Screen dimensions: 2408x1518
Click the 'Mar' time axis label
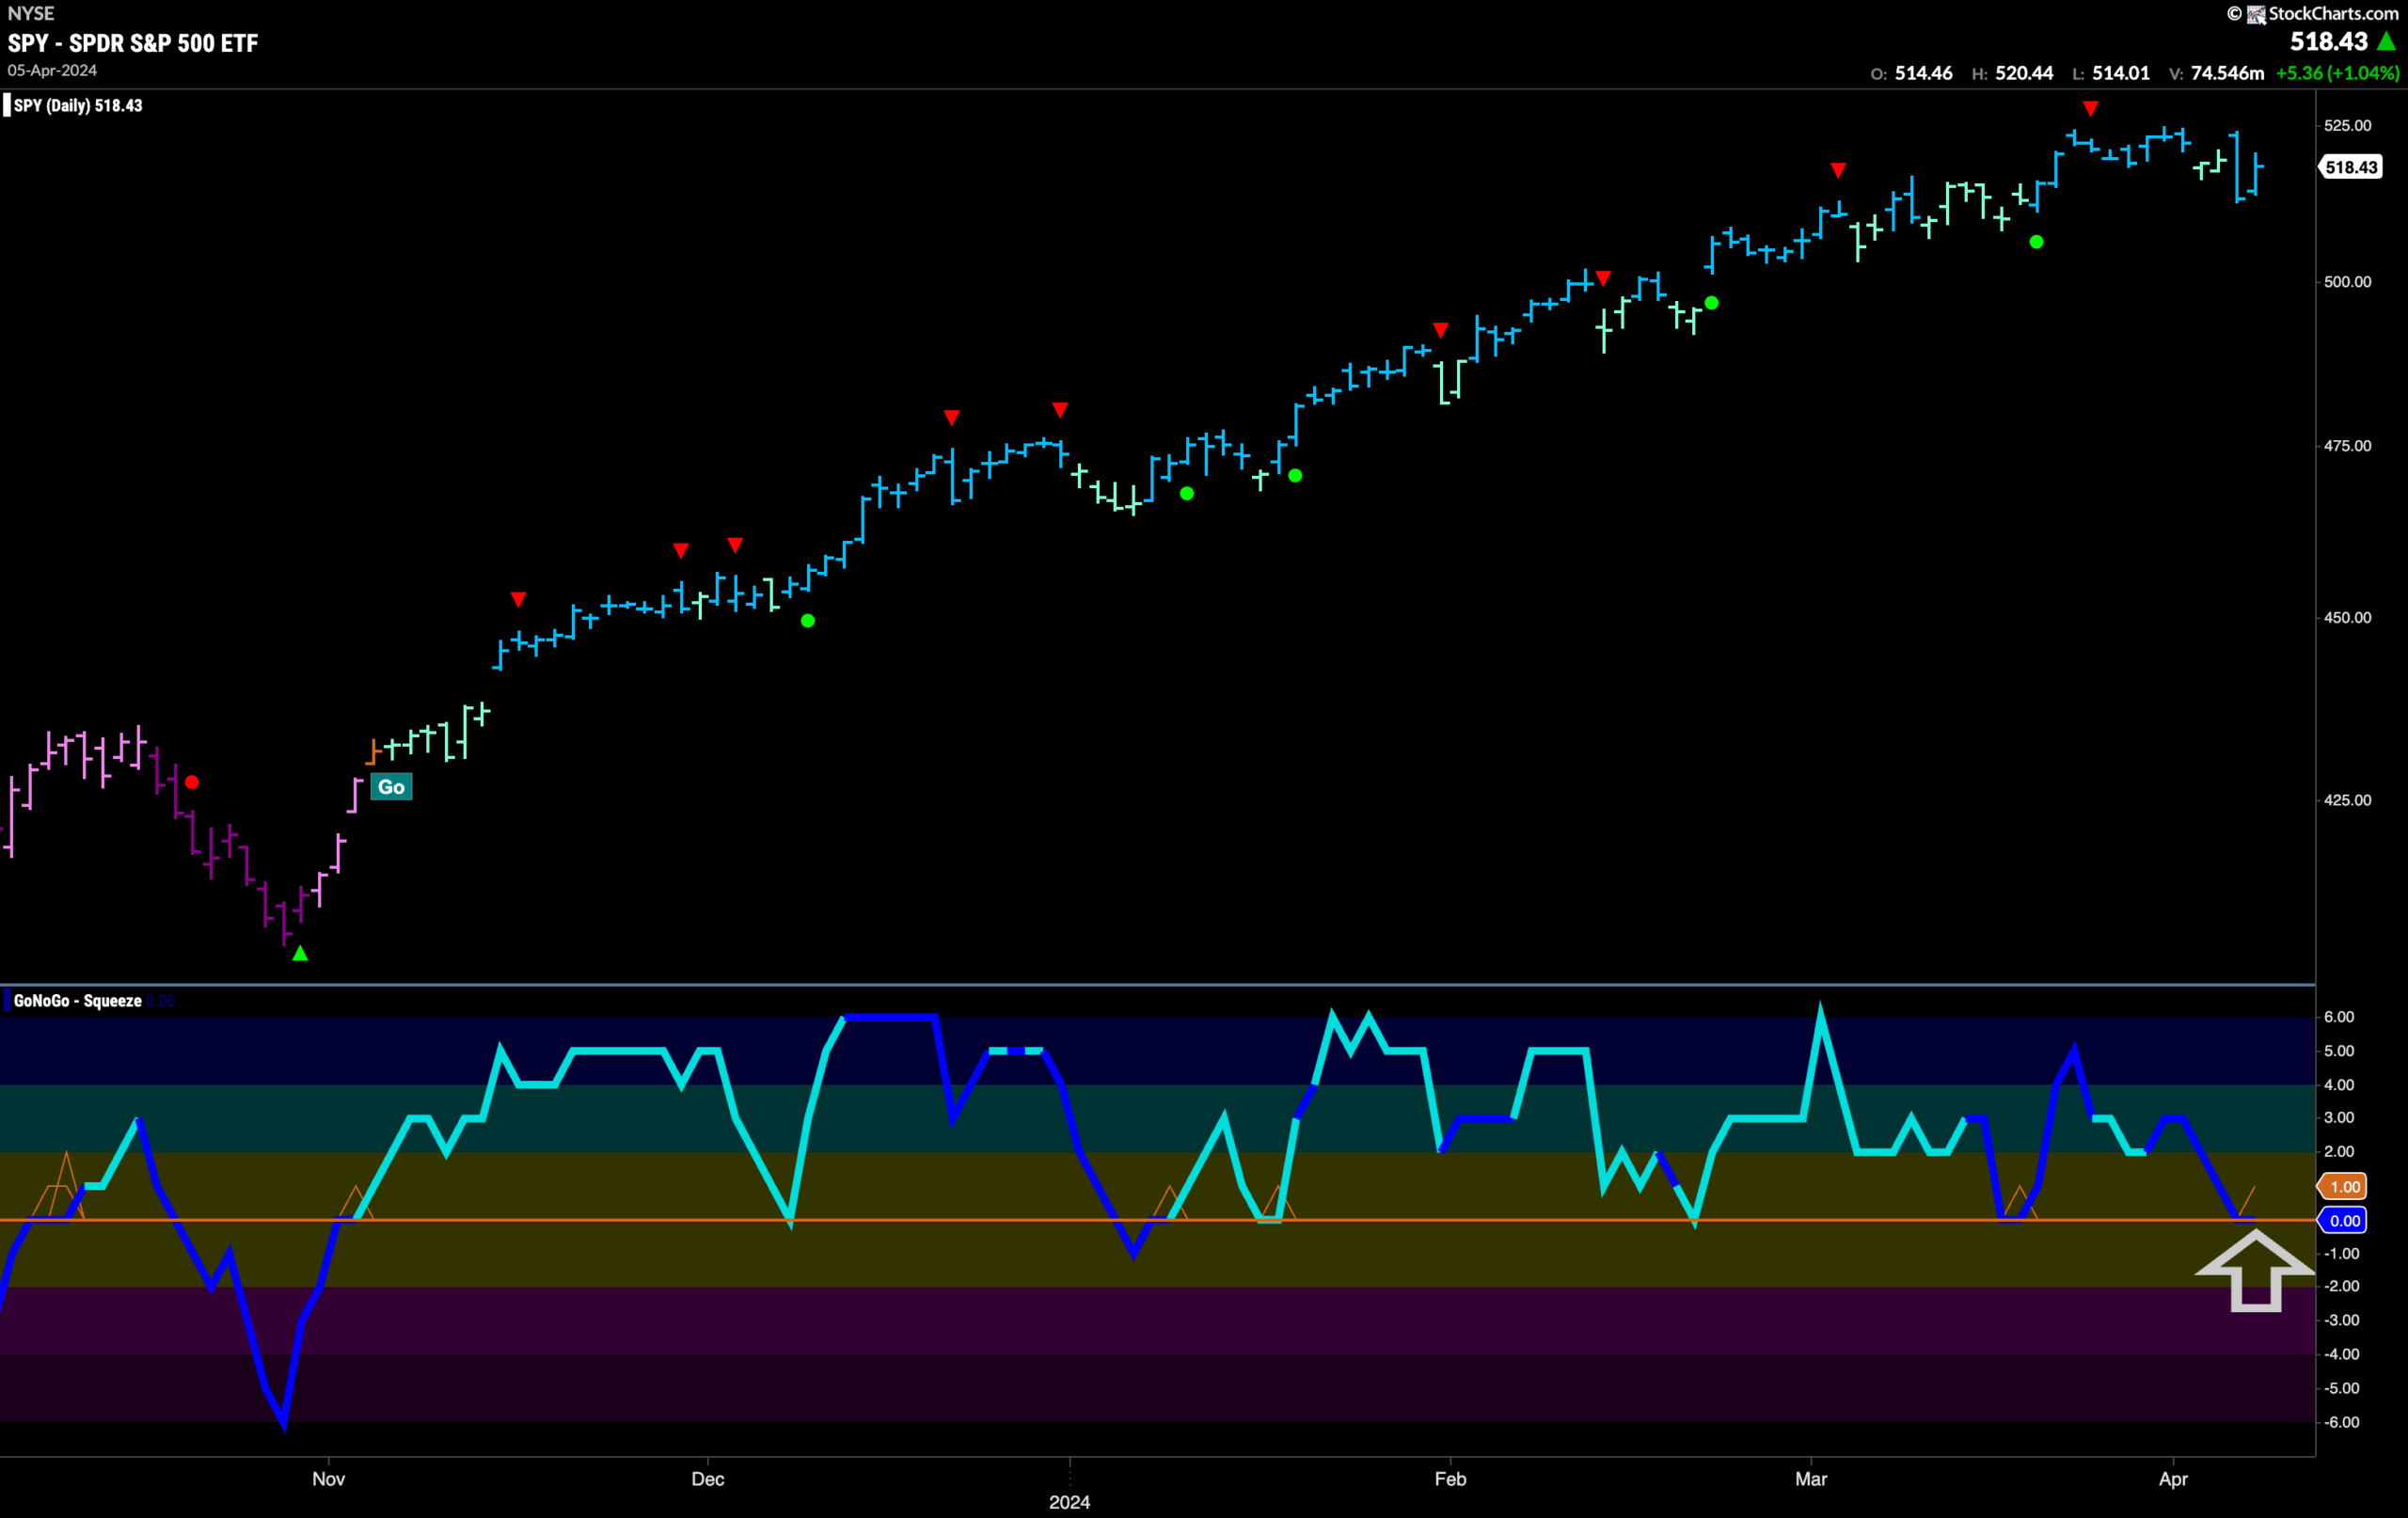[x=1811, y=1479]
